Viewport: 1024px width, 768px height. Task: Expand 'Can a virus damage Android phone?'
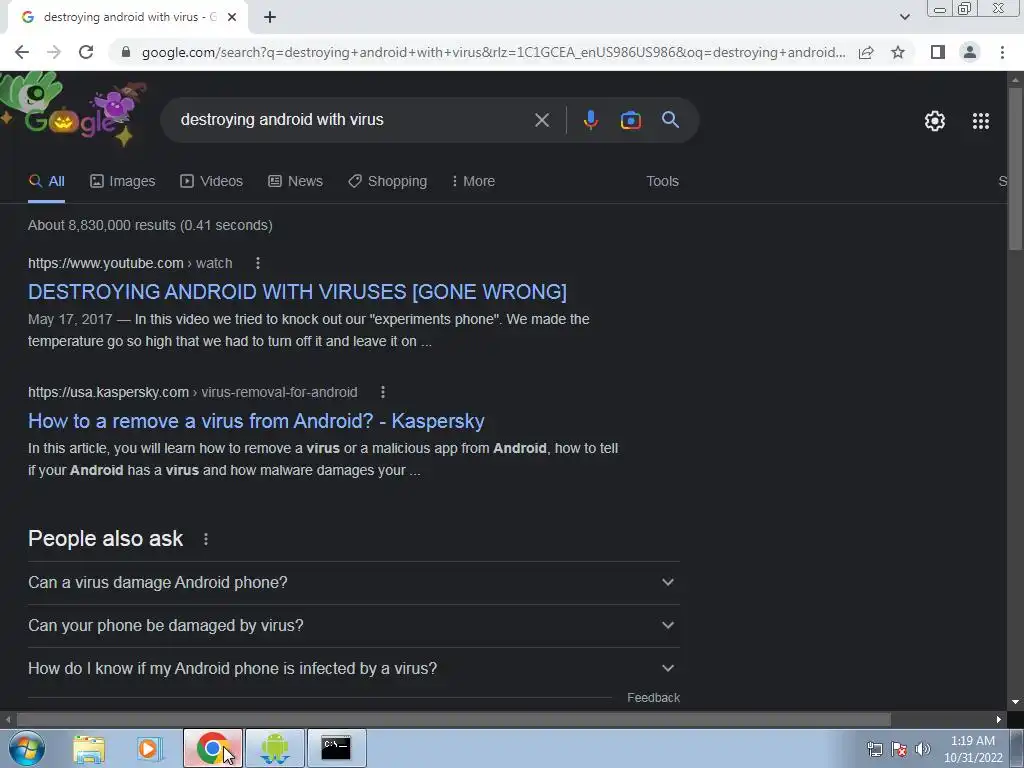[353, 583]
